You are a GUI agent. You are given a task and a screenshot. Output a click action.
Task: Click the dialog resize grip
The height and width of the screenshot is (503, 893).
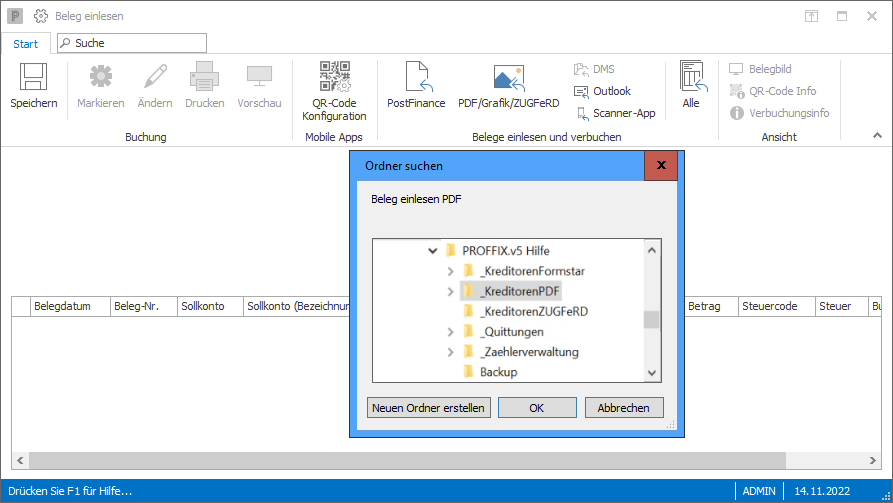point(670,424)
